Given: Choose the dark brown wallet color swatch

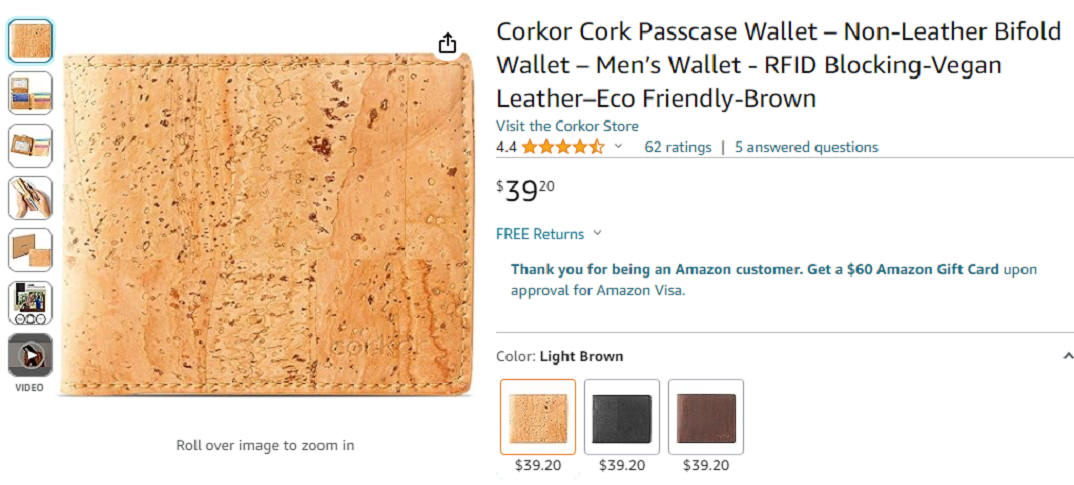Looking at the screenshot, I should point(705,416).
